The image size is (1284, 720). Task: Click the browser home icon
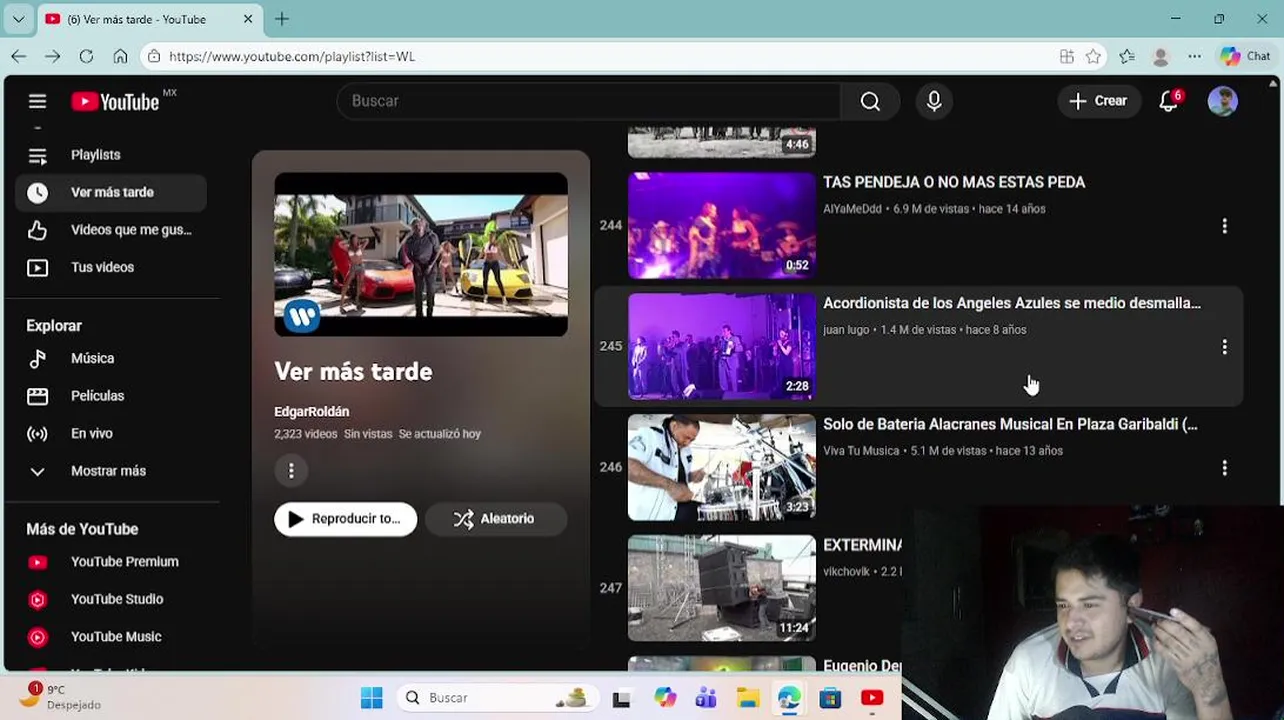120,57
